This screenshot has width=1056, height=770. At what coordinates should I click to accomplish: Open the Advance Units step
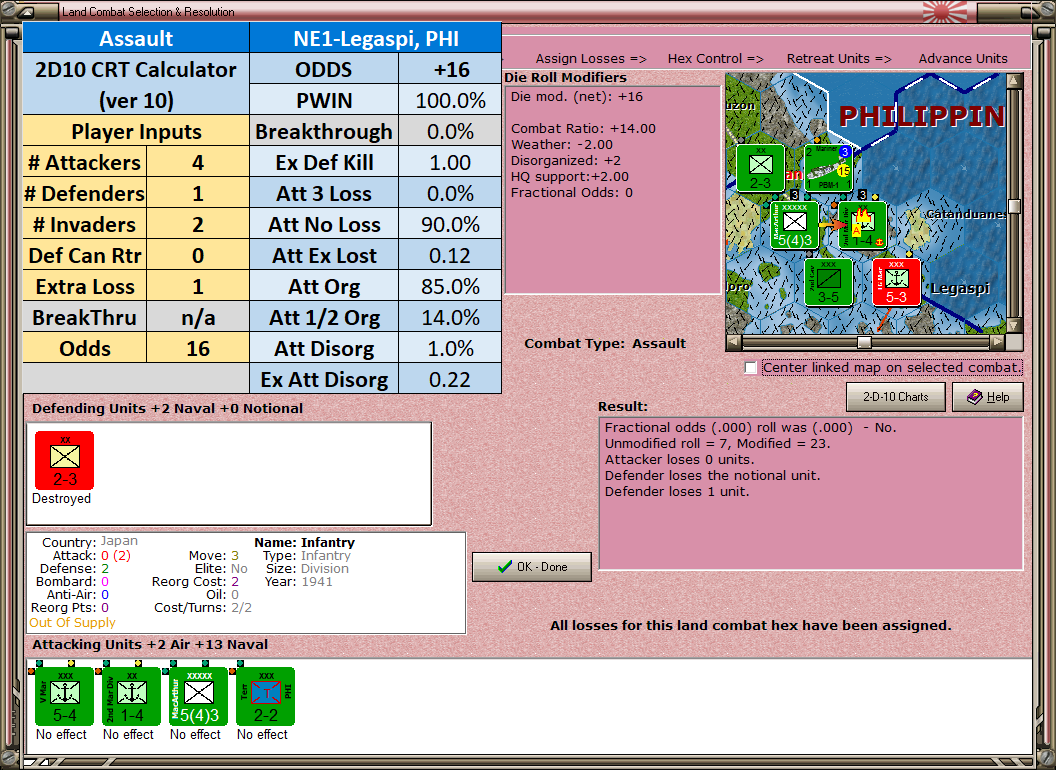(x=963, y=59)
